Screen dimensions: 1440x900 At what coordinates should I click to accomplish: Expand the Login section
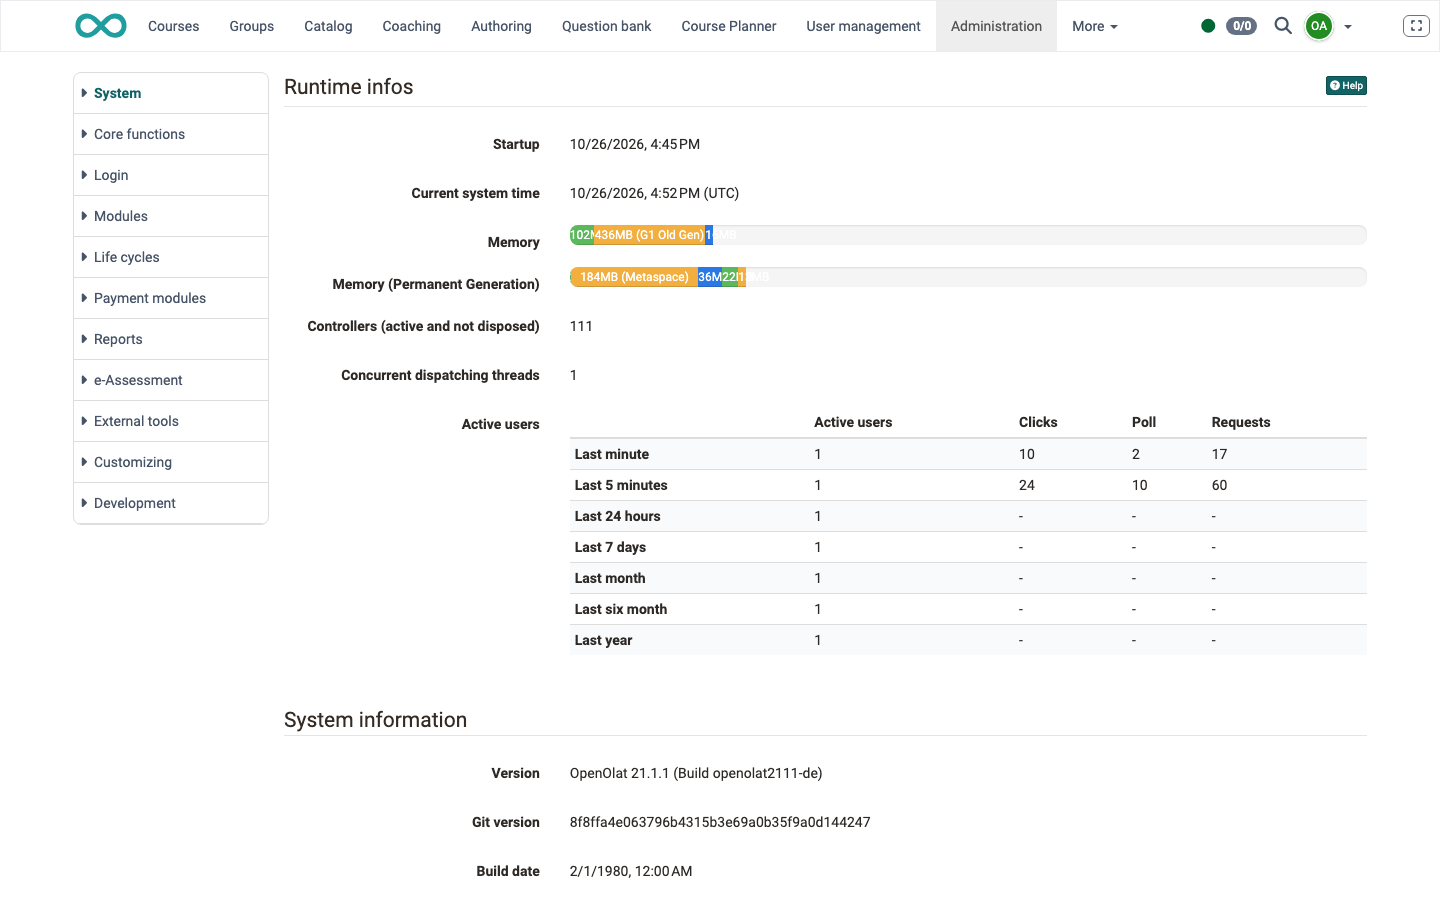(x=171, y=175)
